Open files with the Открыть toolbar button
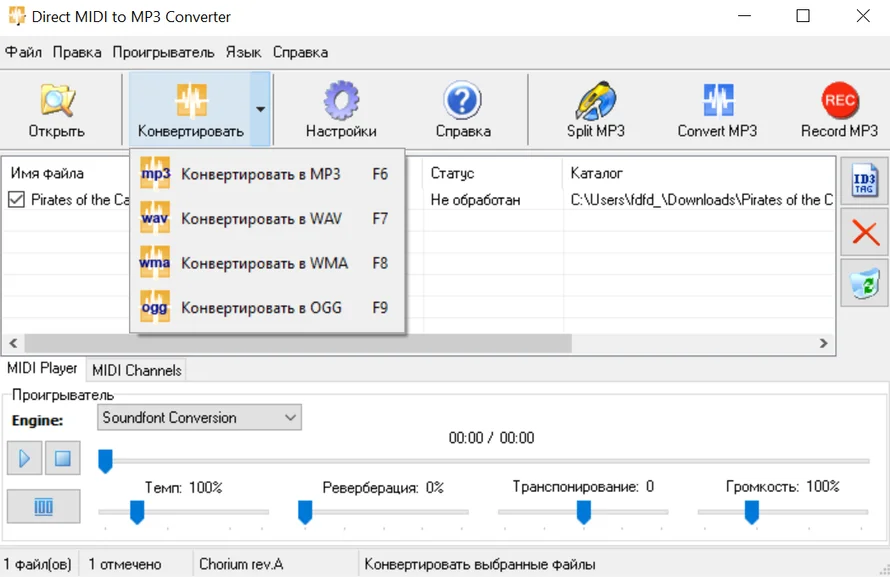Image resolution: width=890 pixels, height=577 pixels. 57,109
